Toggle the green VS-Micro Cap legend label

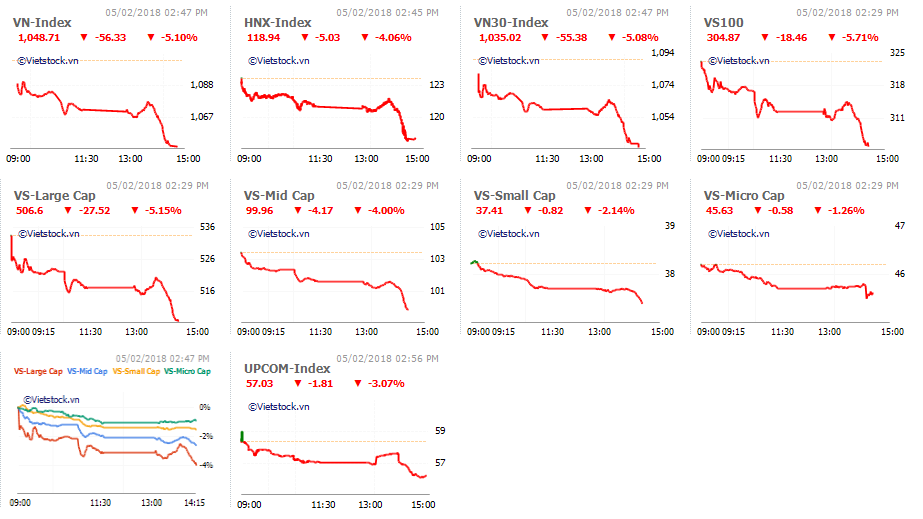pos(187,371)
